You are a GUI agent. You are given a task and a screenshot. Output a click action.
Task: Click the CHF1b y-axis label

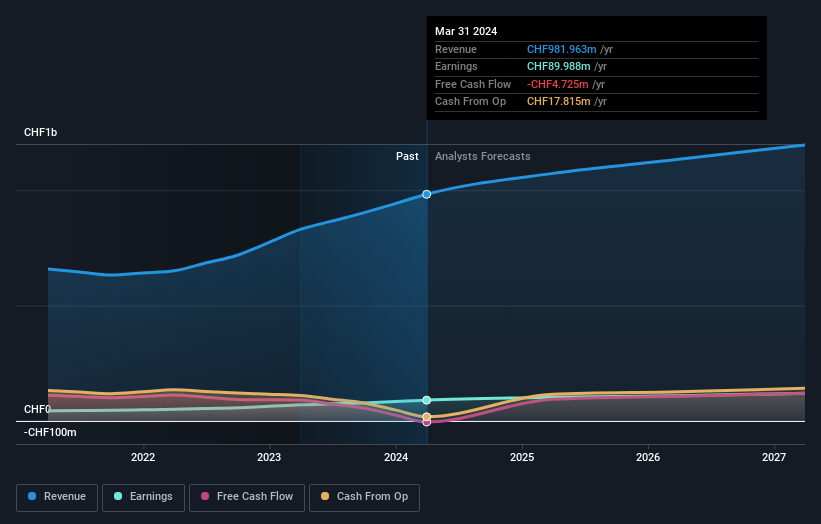coord(40,132)
